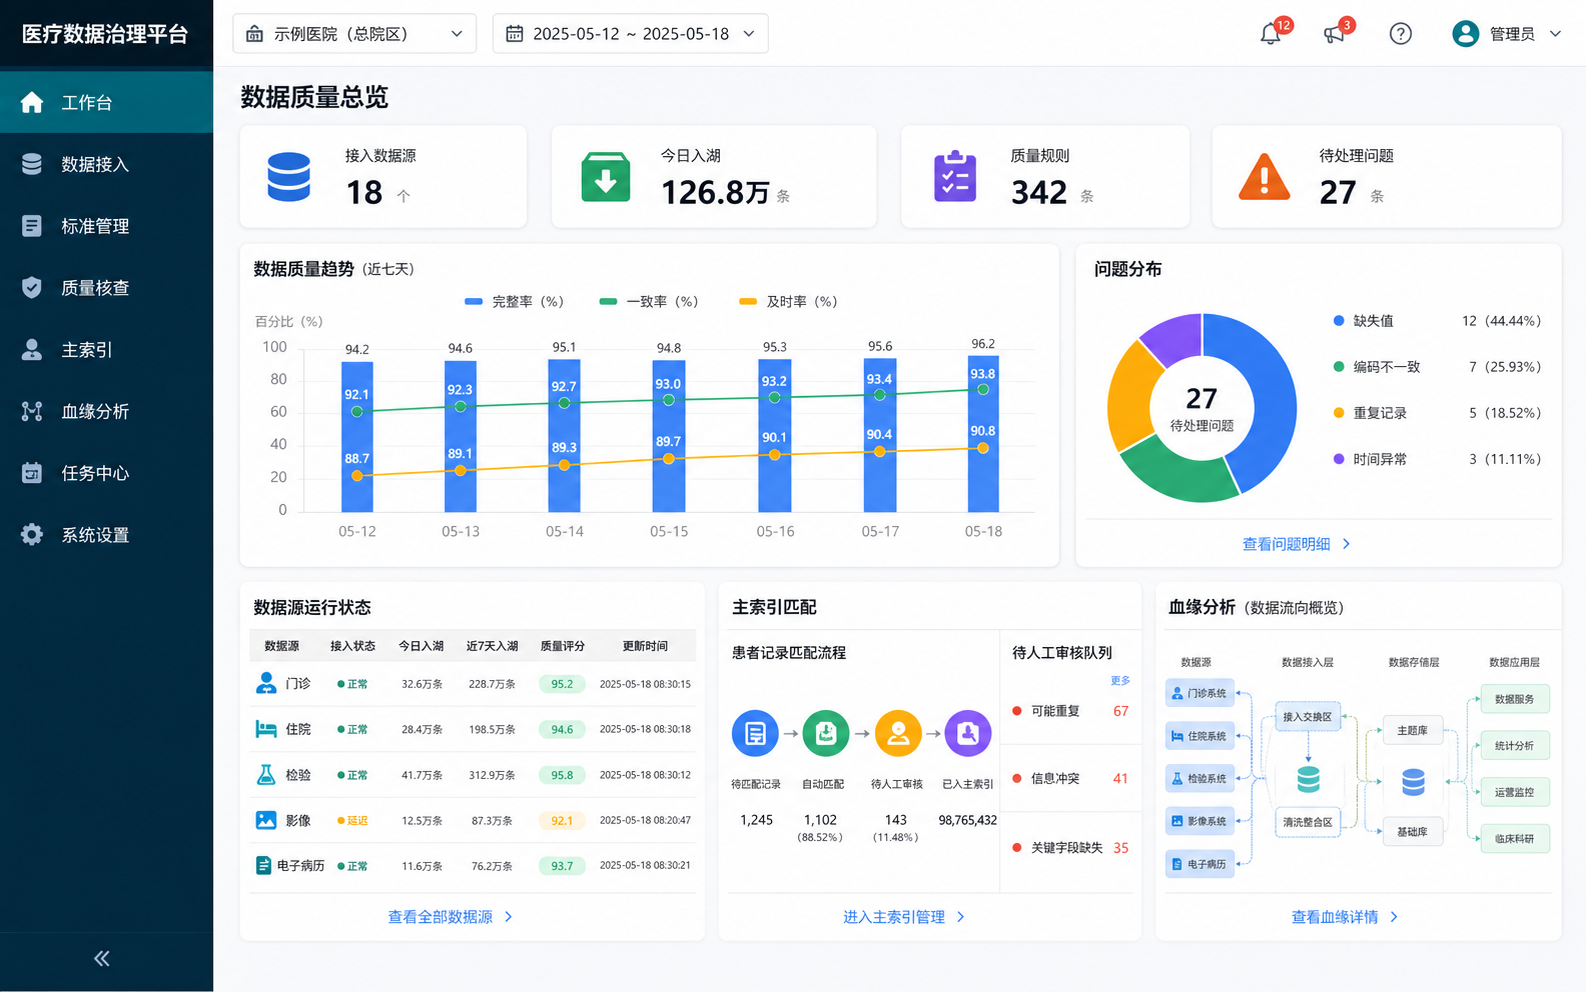
Task: Click the 待匹配记录 blue document icon
Action: [x=755, y=734]
